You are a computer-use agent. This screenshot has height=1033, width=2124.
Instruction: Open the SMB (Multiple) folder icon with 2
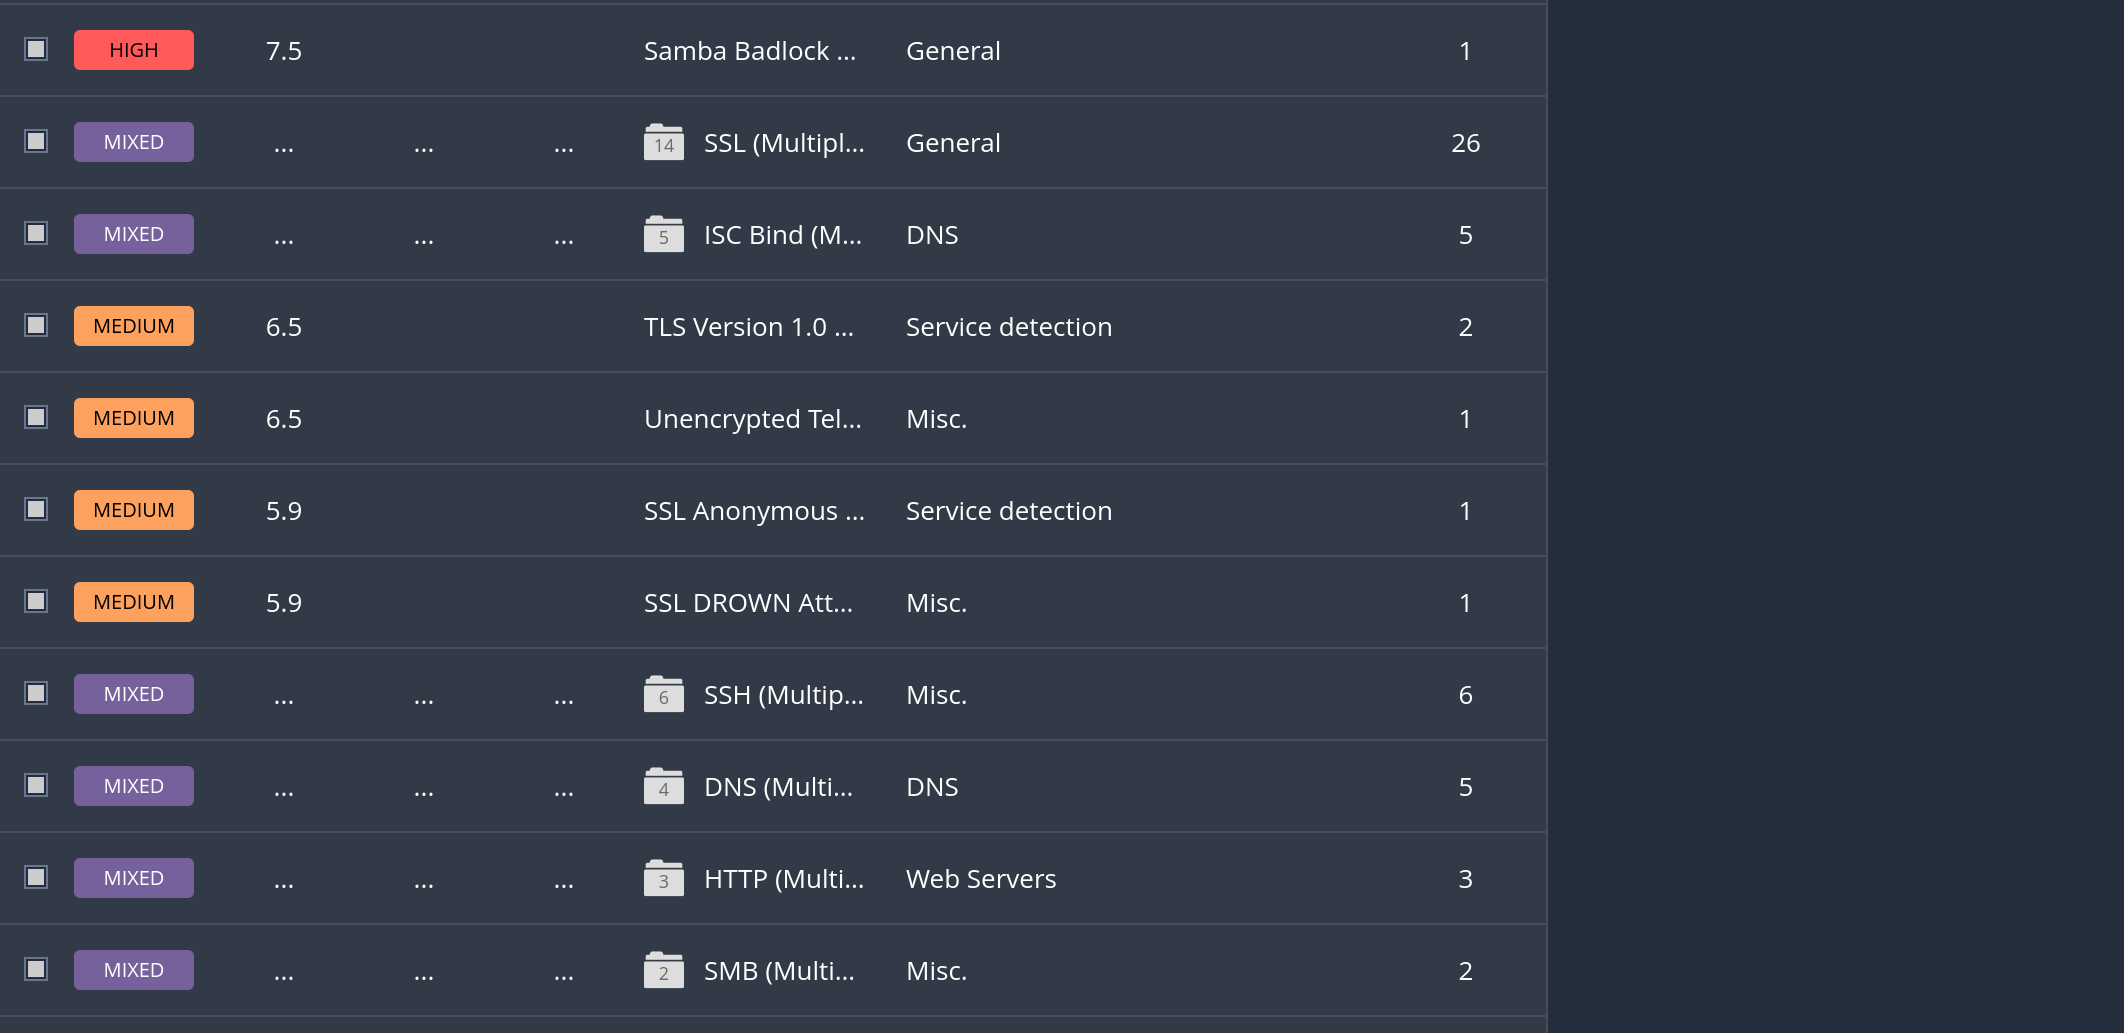click(663, 971)
